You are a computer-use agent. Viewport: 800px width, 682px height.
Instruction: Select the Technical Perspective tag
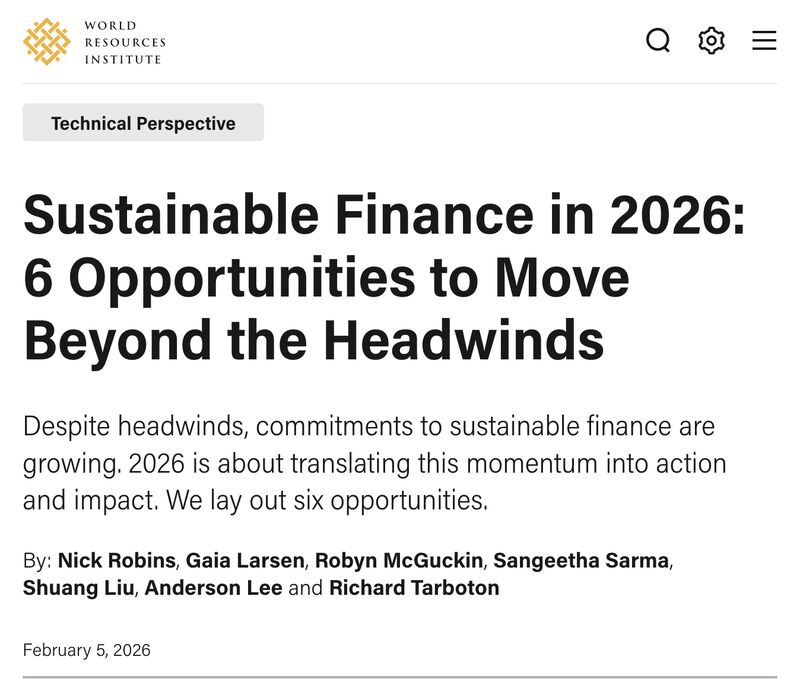tap(143, 122)
